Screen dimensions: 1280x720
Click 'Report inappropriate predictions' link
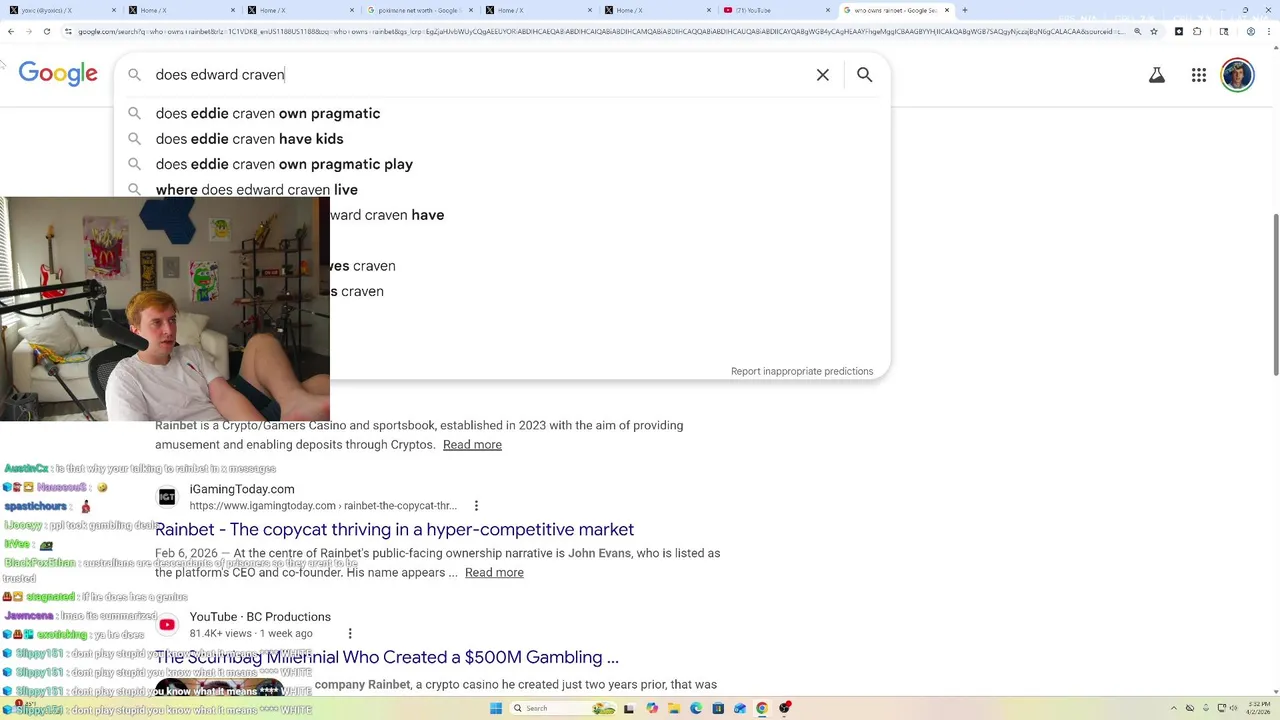coord(802,371)
